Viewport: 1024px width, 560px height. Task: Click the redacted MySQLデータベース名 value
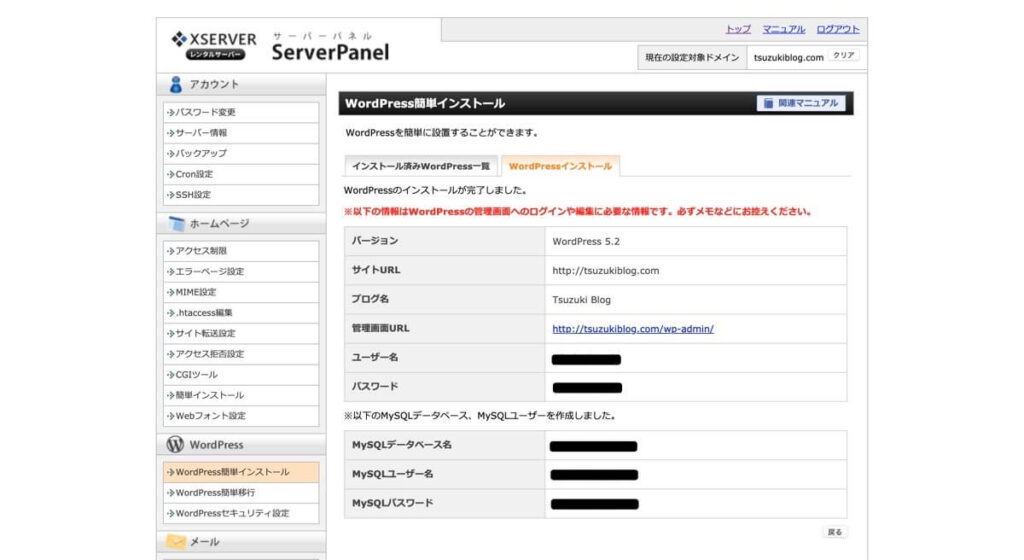click(x=593, y=446)
